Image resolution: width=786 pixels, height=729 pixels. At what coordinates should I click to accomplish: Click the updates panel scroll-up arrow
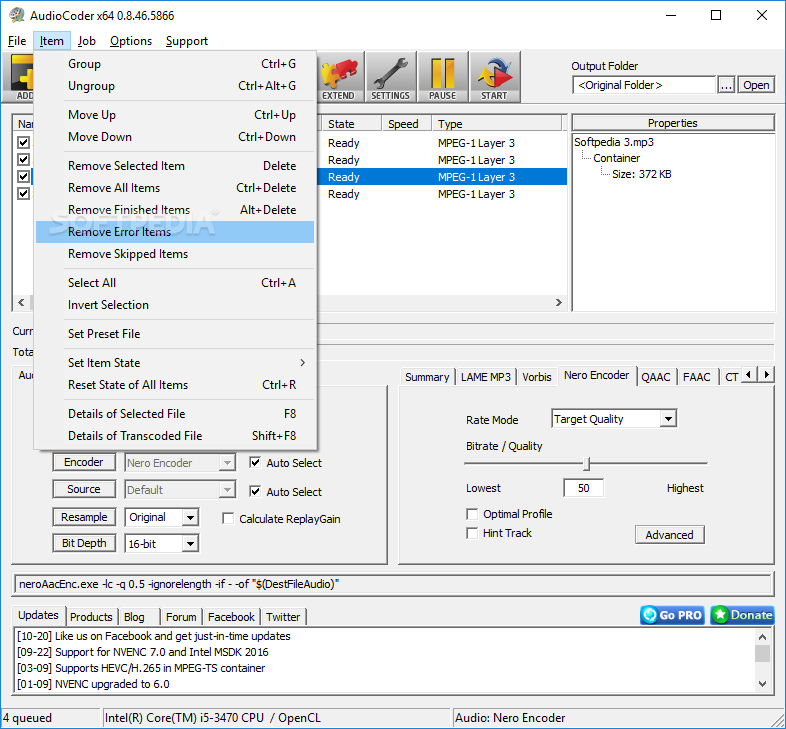[762, 637]
